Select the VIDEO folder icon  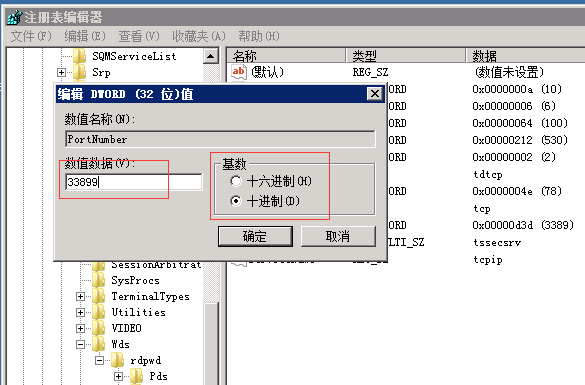click(x=99, y=328)
